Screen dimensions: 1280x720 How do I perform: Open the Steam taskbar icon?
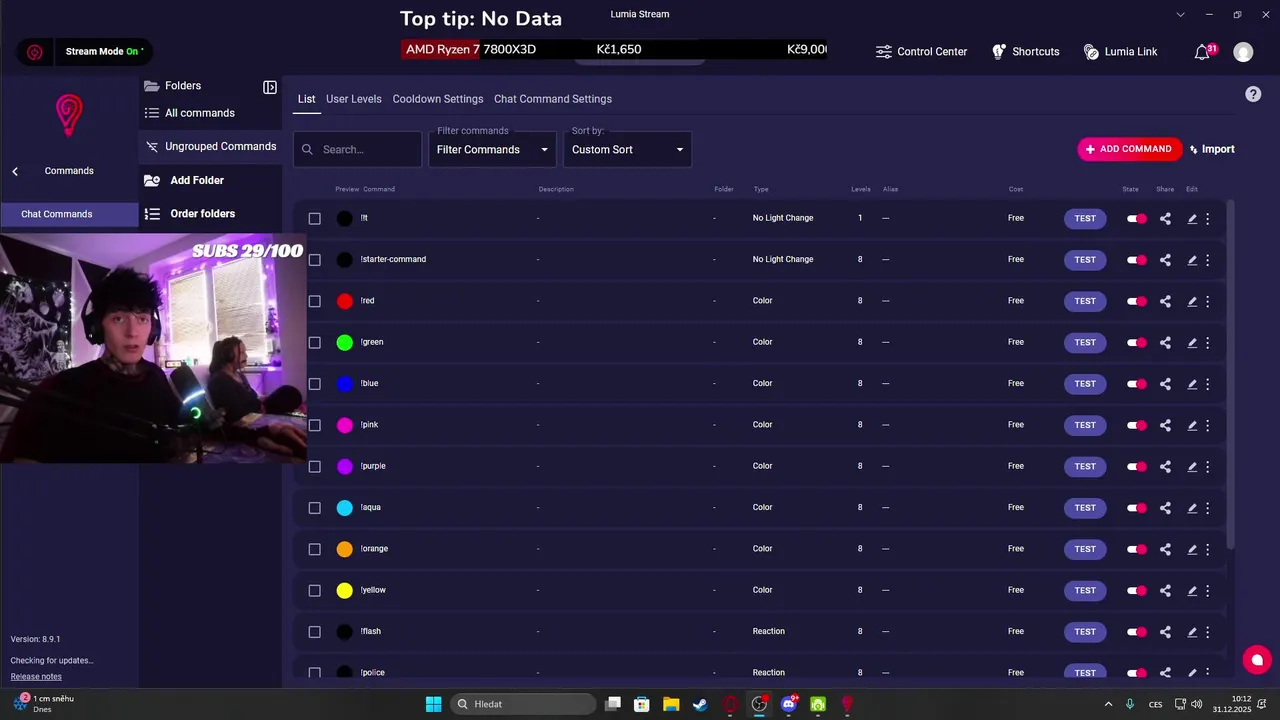(700, 704)
